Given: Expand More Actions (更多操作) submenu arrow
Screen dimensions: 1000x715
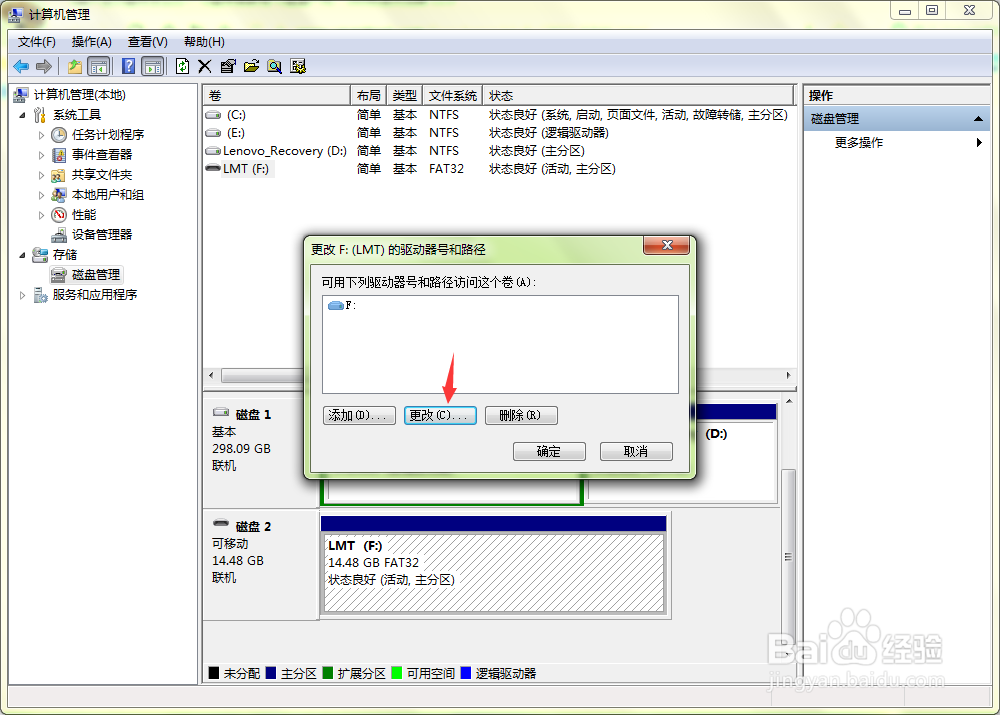Looking at the screenshot, I should (x=979, y=142).
